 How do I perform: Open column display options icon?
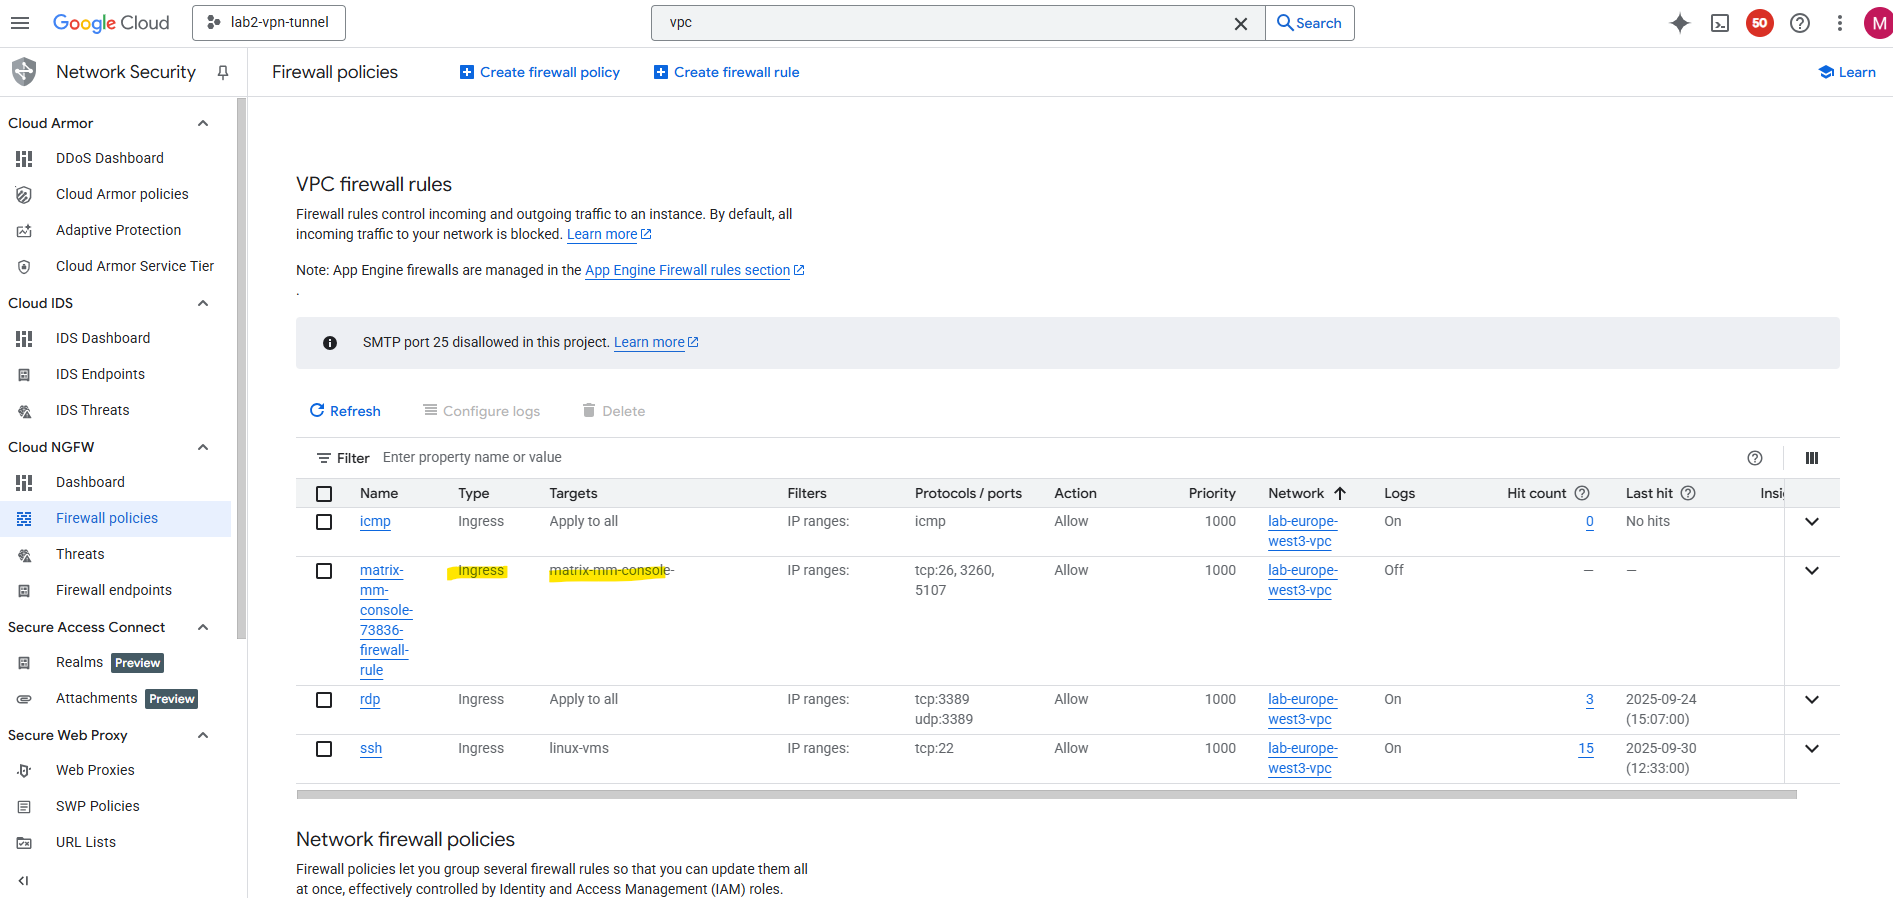[x=1812, y=458]
